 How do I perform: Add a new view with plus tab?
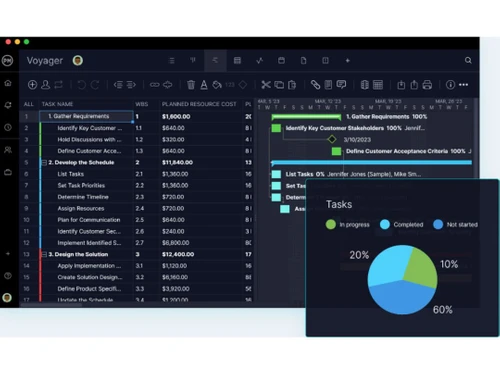(x=348, y=60)
